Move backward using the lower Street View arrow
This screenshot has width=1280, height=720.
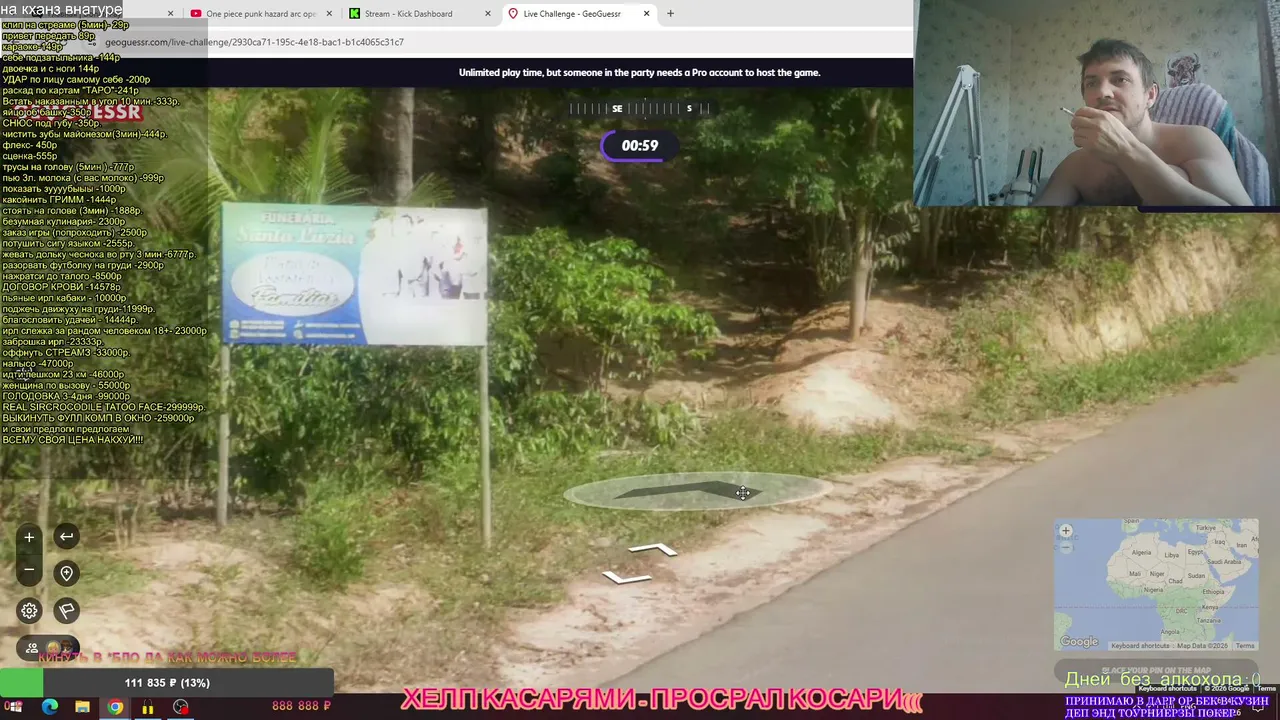626,577
